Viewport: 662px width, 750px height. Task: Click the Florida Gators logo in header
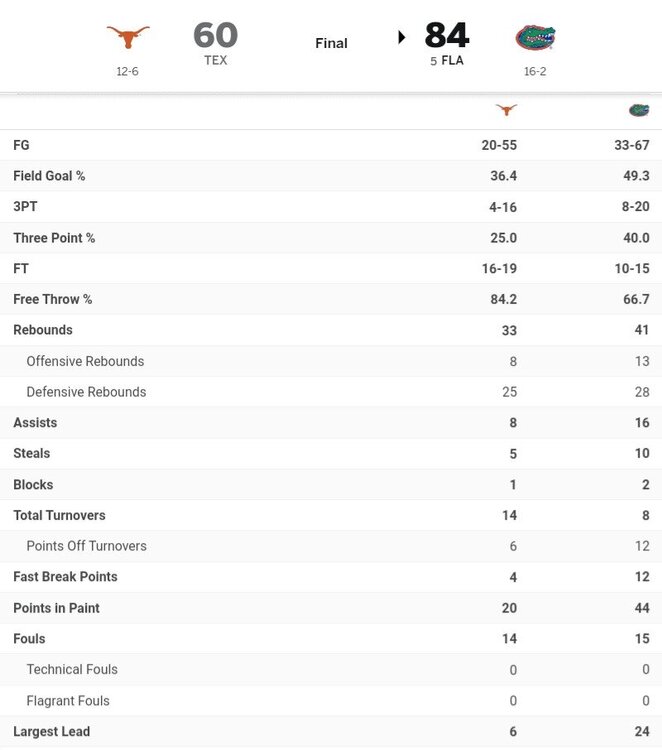pyautogui.click(x=535, y=38)
